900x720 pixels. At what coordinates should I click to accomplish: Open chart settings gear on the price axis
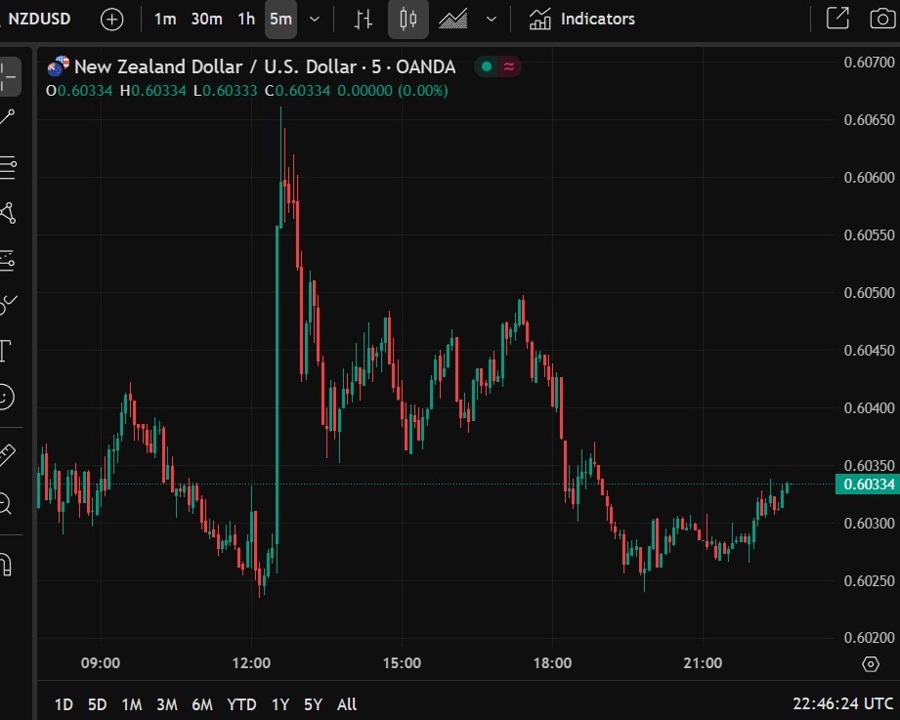tap(870, 664)
